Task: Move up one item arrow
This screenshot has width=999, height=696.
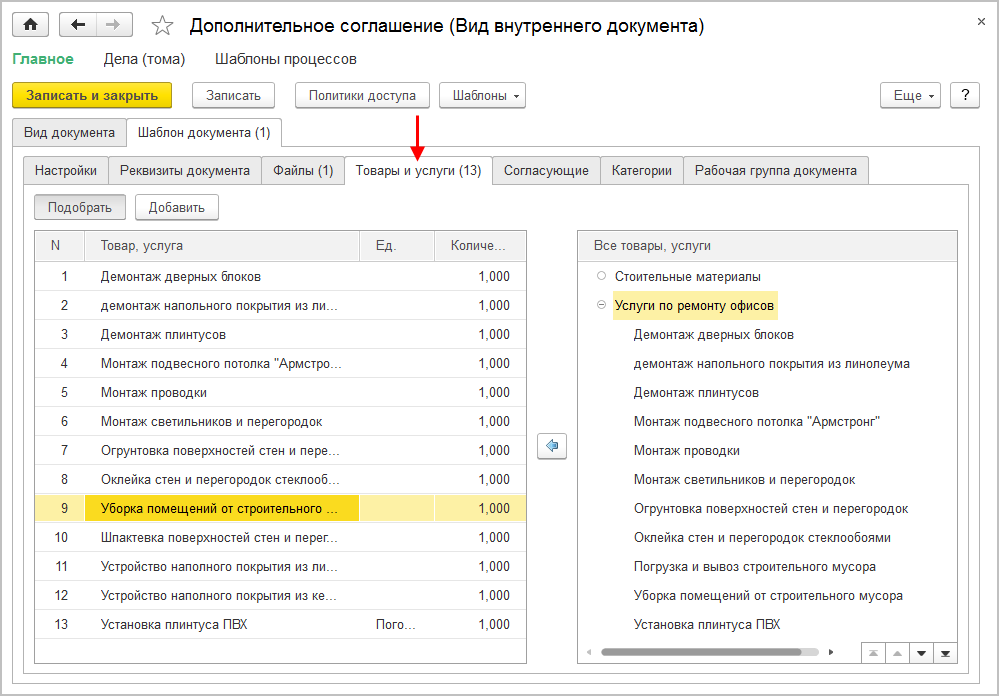Action: click(x=896, y=653)
